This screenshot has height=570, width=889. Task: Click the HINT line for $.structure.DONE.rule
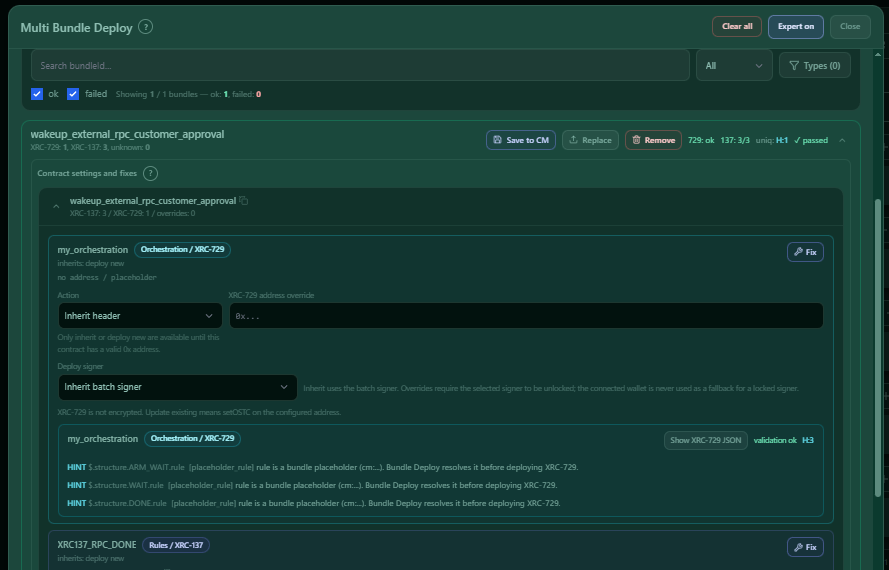pos(314,503)
